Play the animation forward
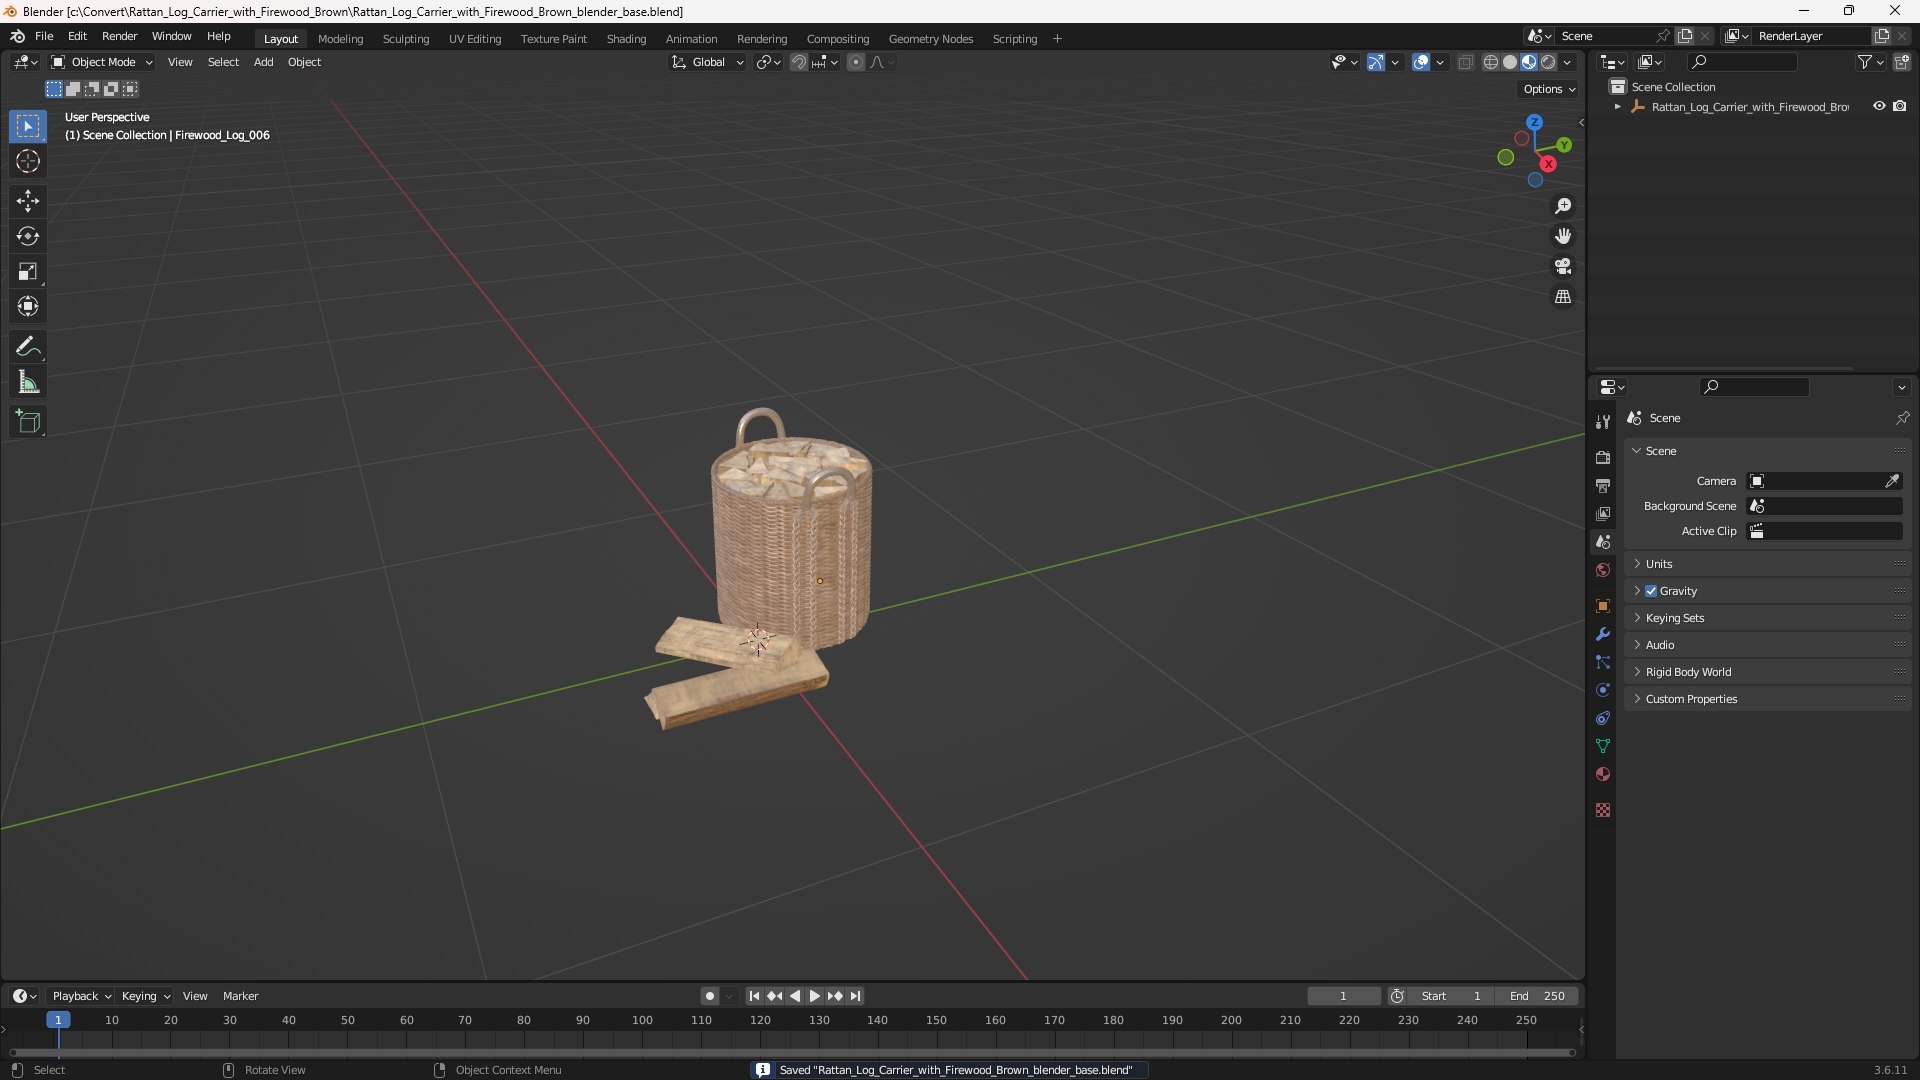 tap(814, 996)
